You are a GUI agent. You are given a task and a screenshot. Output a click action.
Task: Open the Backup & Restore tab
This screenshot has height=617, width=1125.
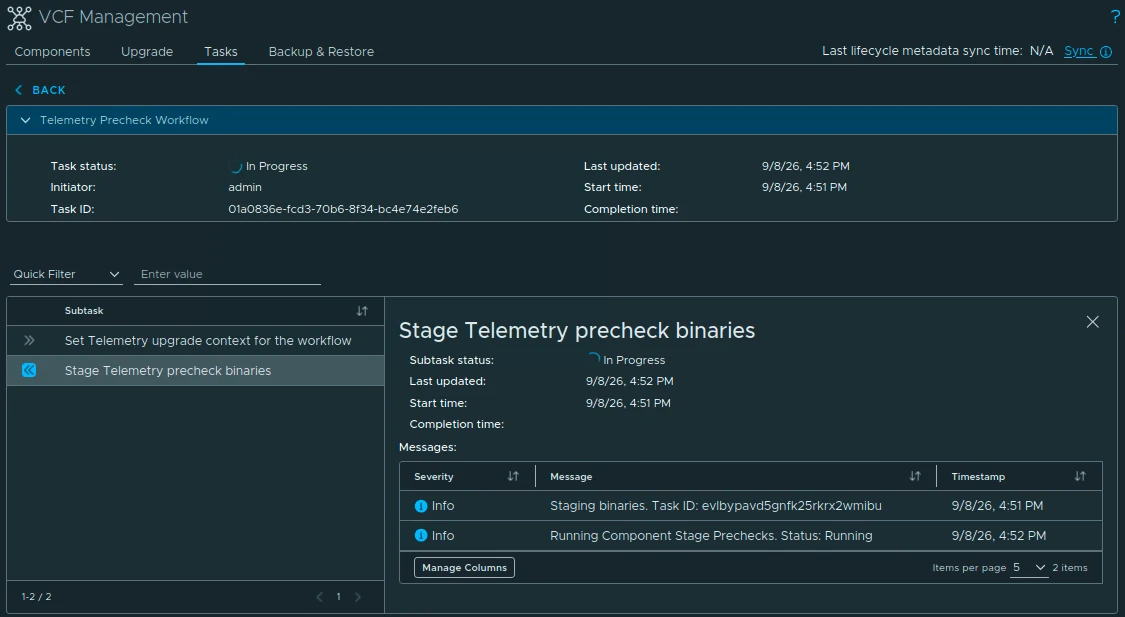[x=321, y=52]
